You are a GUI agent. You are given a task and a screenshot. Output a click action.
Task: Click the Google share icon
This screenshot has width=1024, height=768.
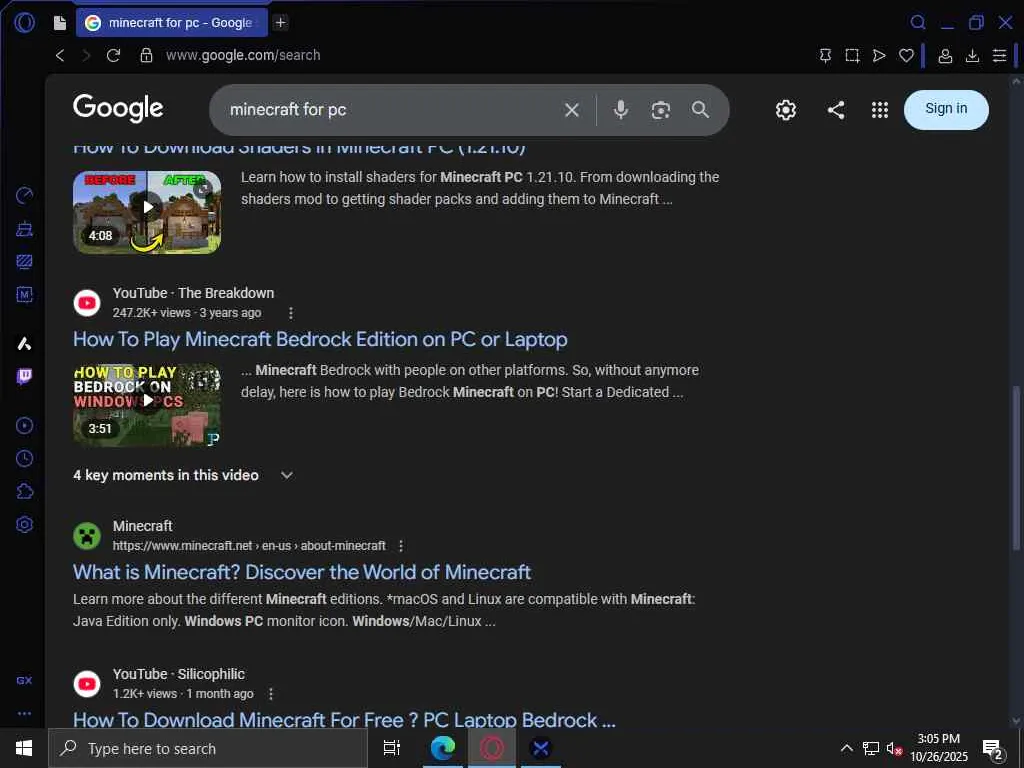tap(836, 110)
